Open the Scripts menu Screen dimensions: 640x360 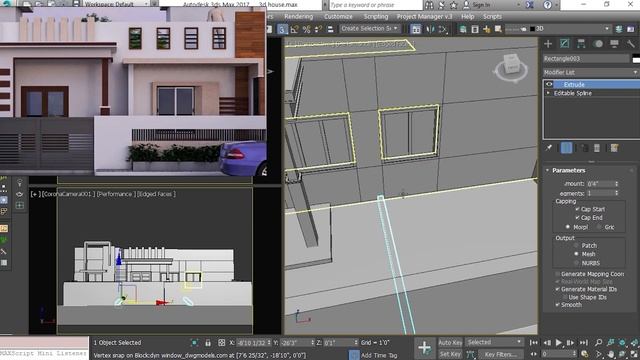pos(492,17)
